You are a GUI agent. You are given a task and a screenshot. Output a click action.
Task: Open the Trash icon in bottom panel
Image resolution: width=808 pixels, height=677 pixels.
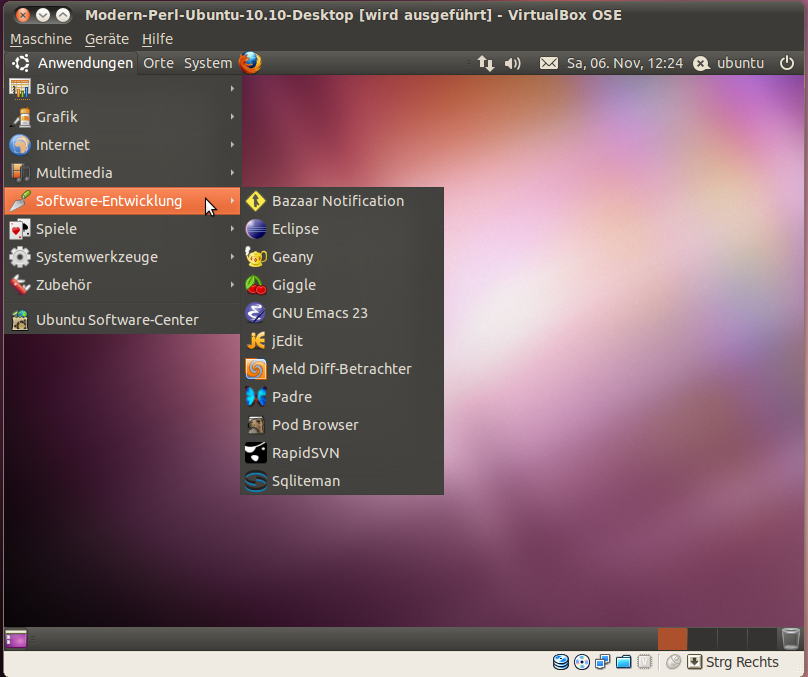pyautogui.click(x=790, y=638)
